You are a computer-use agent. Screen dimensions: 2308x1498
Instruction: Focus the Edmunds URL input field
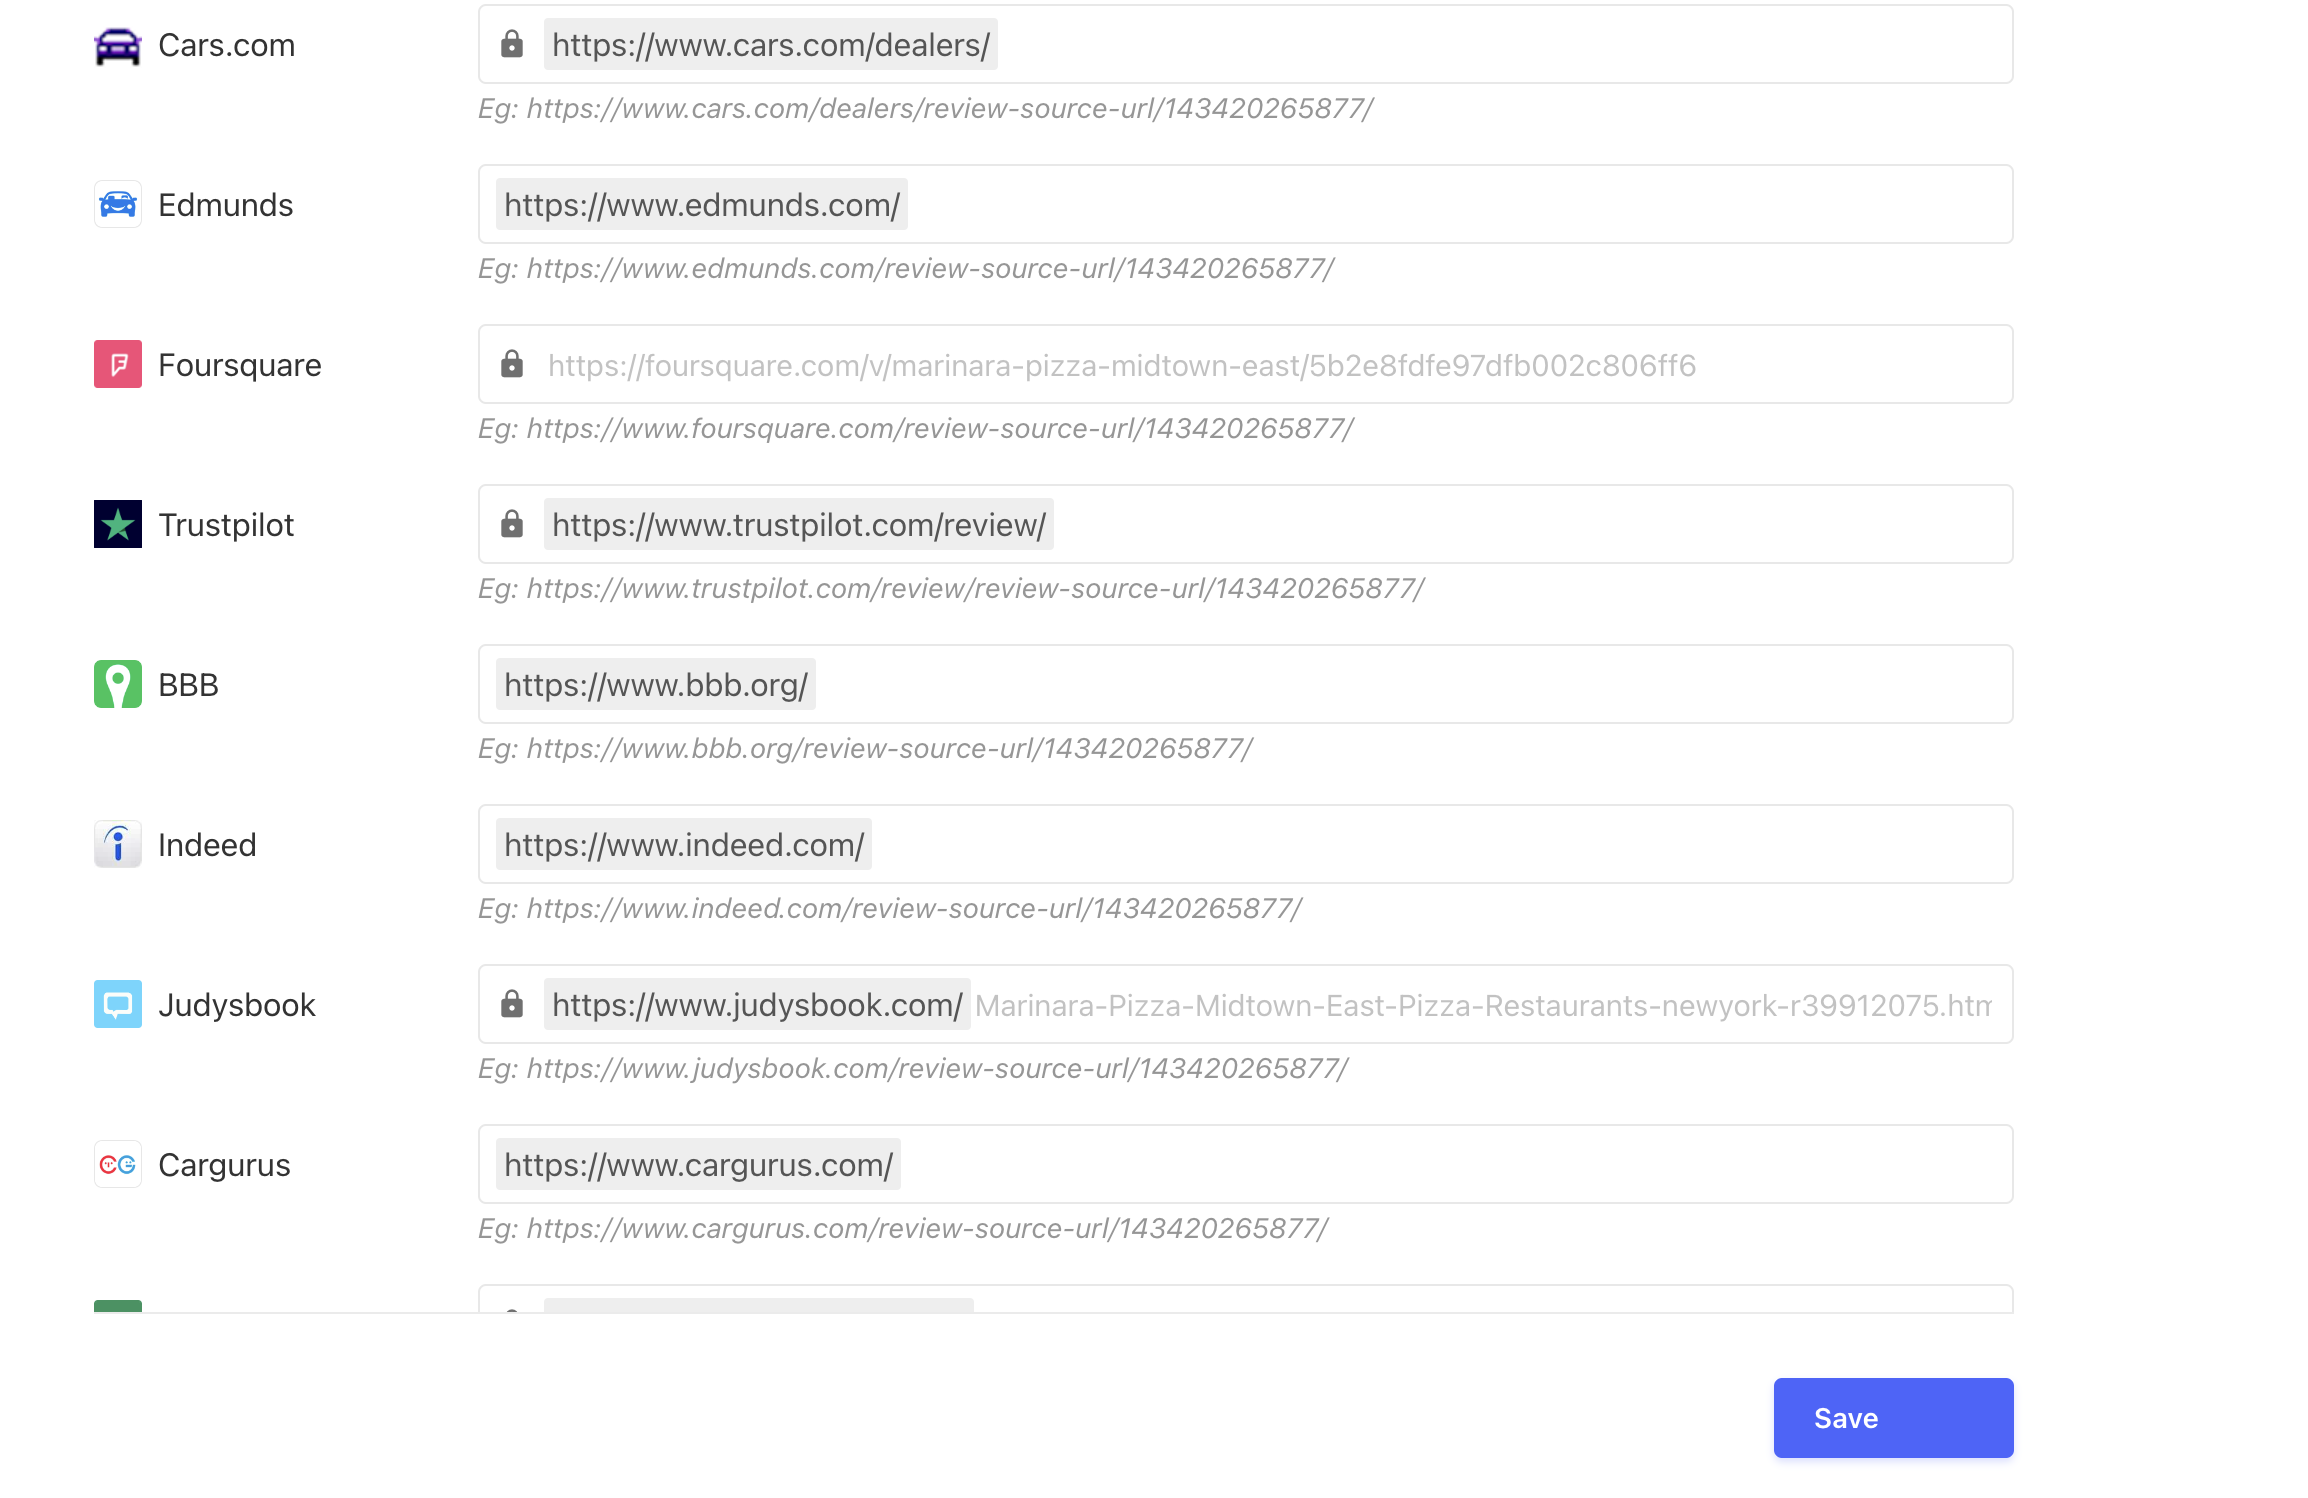[x=1245, y=205]
